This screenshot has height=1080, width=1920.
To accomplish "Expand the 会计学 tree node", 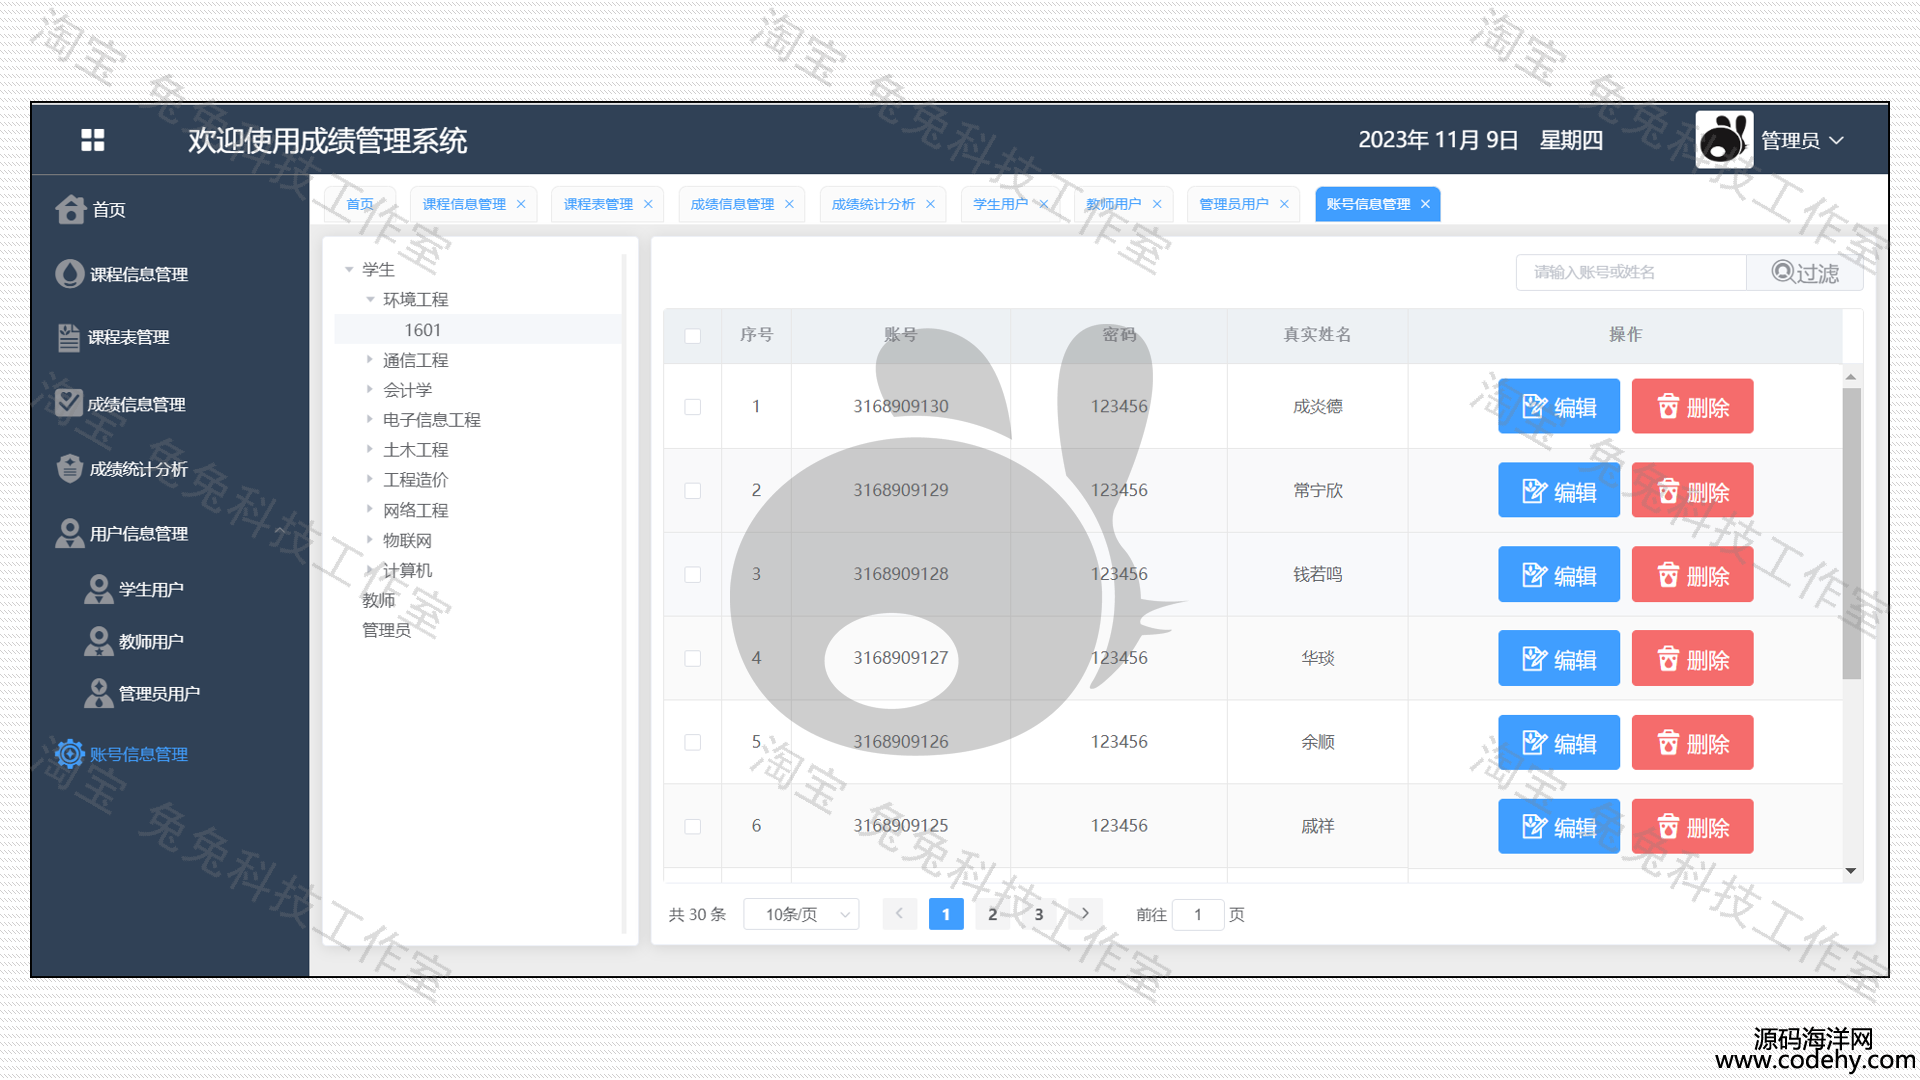I will [370, 390].
